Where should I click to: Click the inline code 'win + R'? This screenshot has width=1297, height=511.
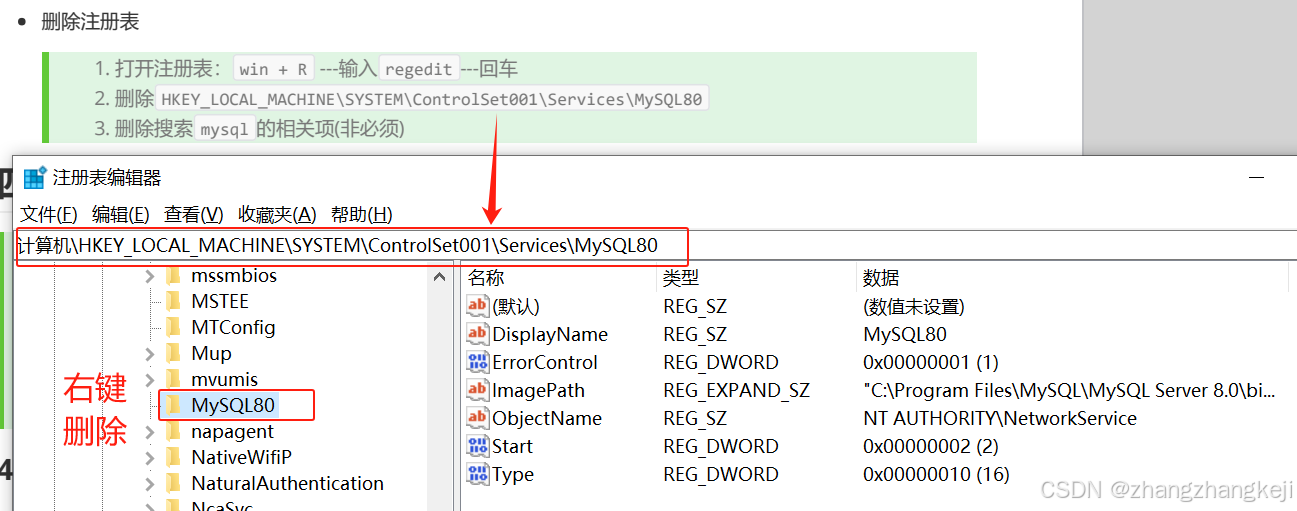click(x=274, y=69)
